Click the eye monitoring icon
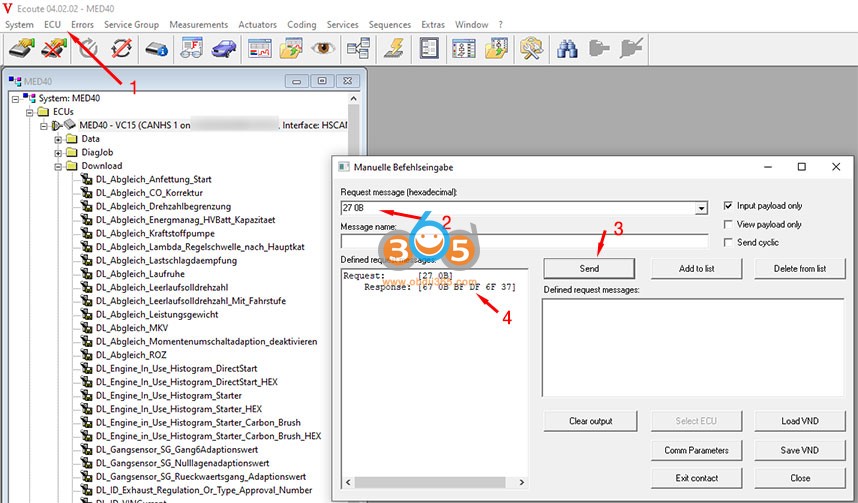858x503 pixels. tap(323, 48)
